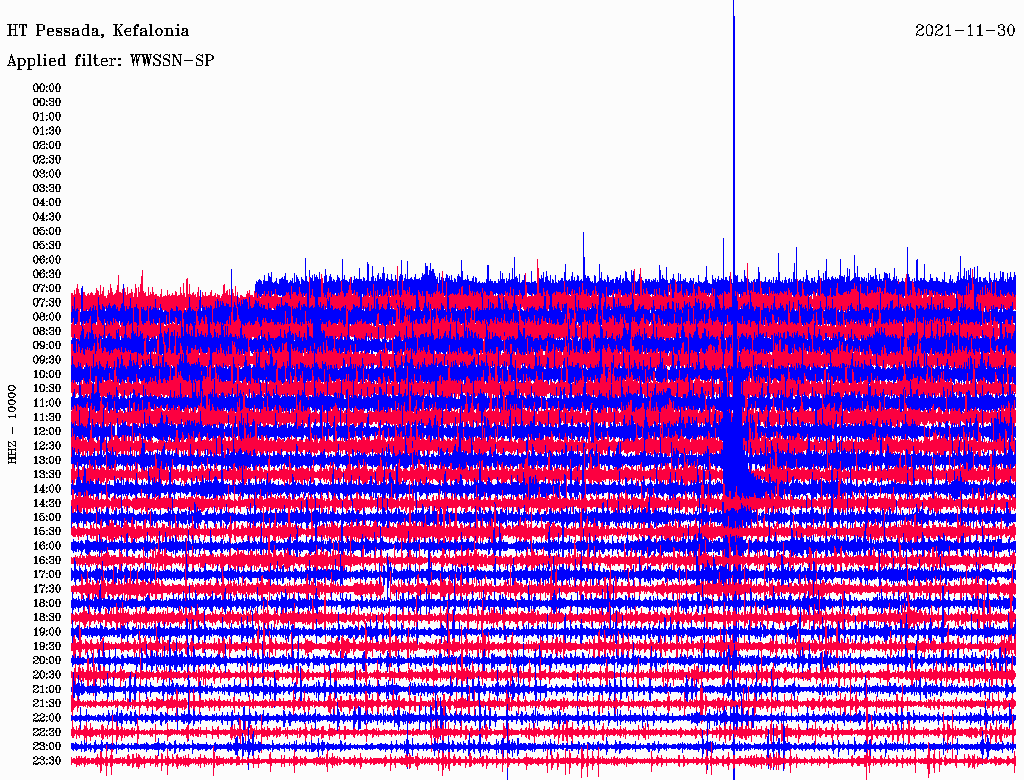Viewport: 1024px width, 780px height.
Task: Click the 05:00 time label
Action: pyautogui.click(x=47, y=231)
